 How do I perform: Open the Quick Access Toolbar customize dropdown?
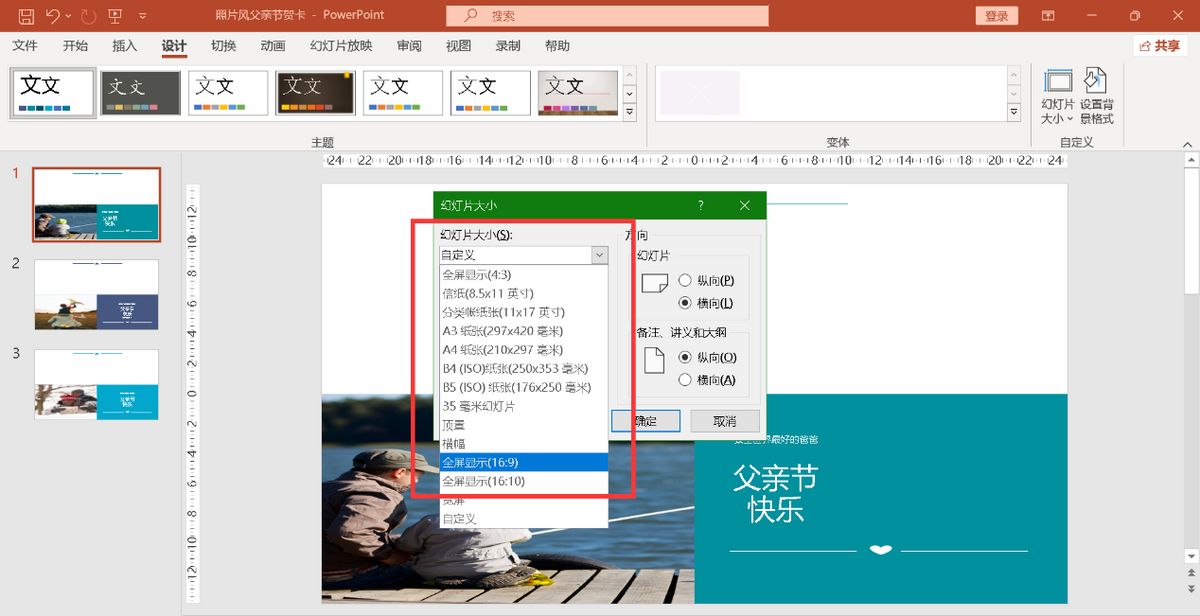tap(141, 15)
